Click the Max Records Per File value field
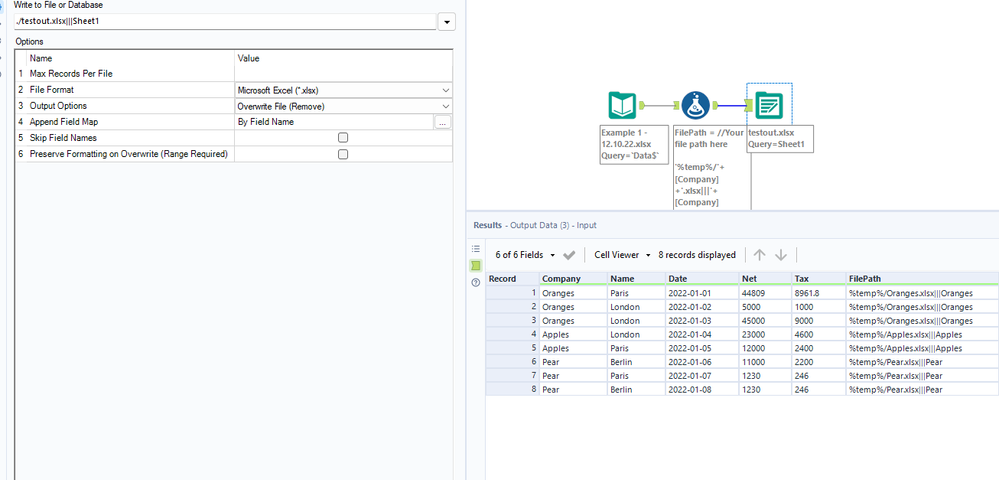 click(x=343, y=74)
